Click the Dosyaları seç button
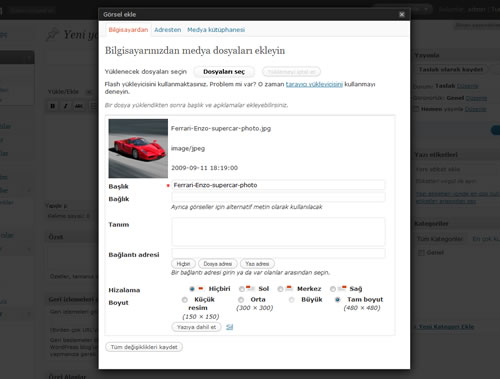 (224, 72)
